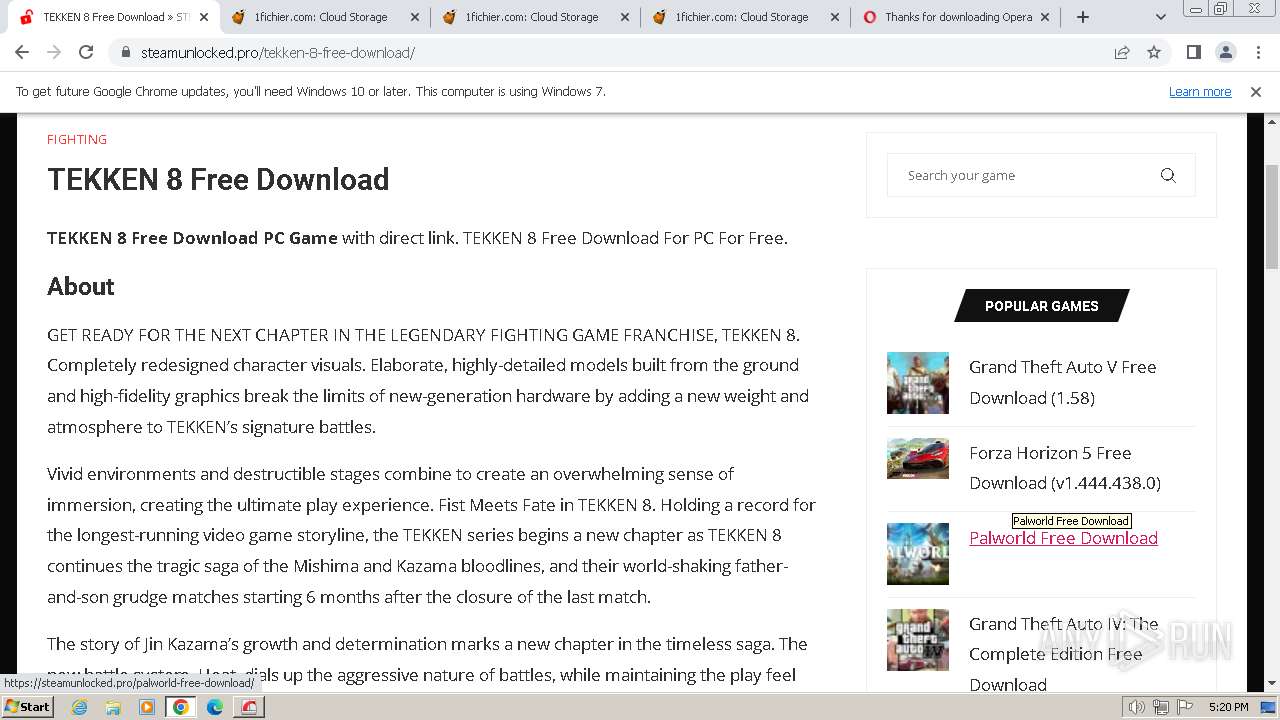Click the browser forward arrow
1280x720 pixels.
tap(54, 53)
